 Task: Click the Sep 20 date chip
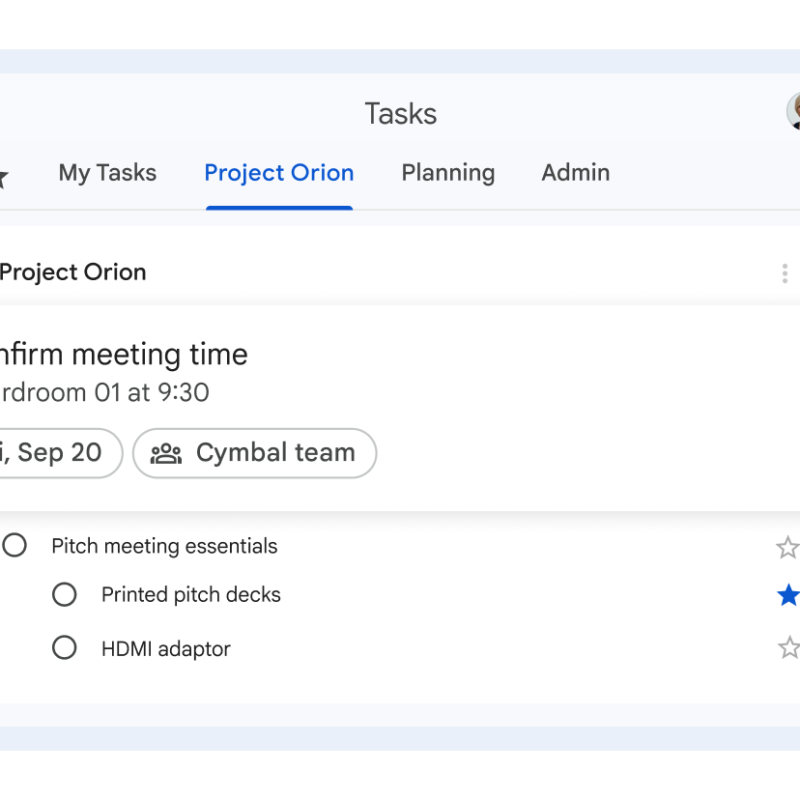[55, 453]
